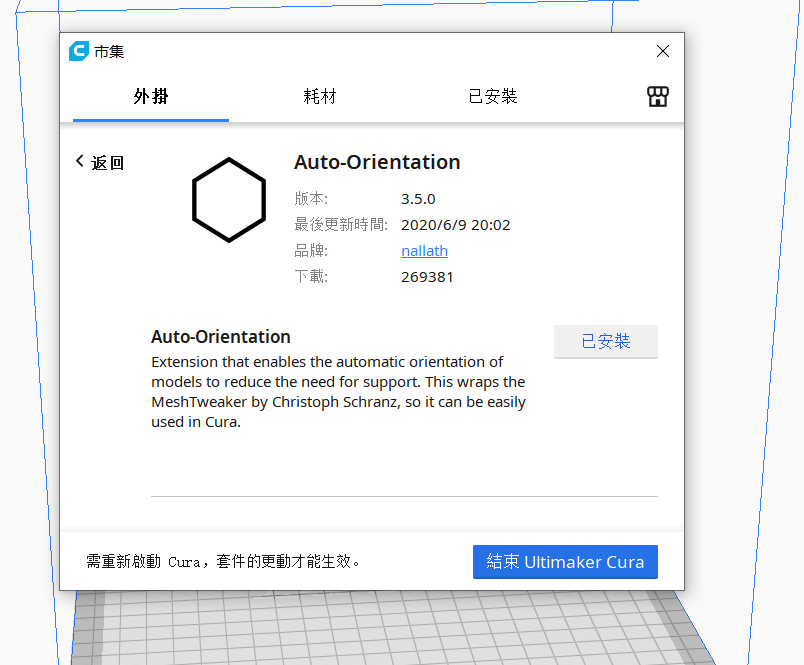Image resolution: width=804 pixels, height=665 pixels.
Task: Click the Auto-Orientation title heading
Action: tap(377, 162)
